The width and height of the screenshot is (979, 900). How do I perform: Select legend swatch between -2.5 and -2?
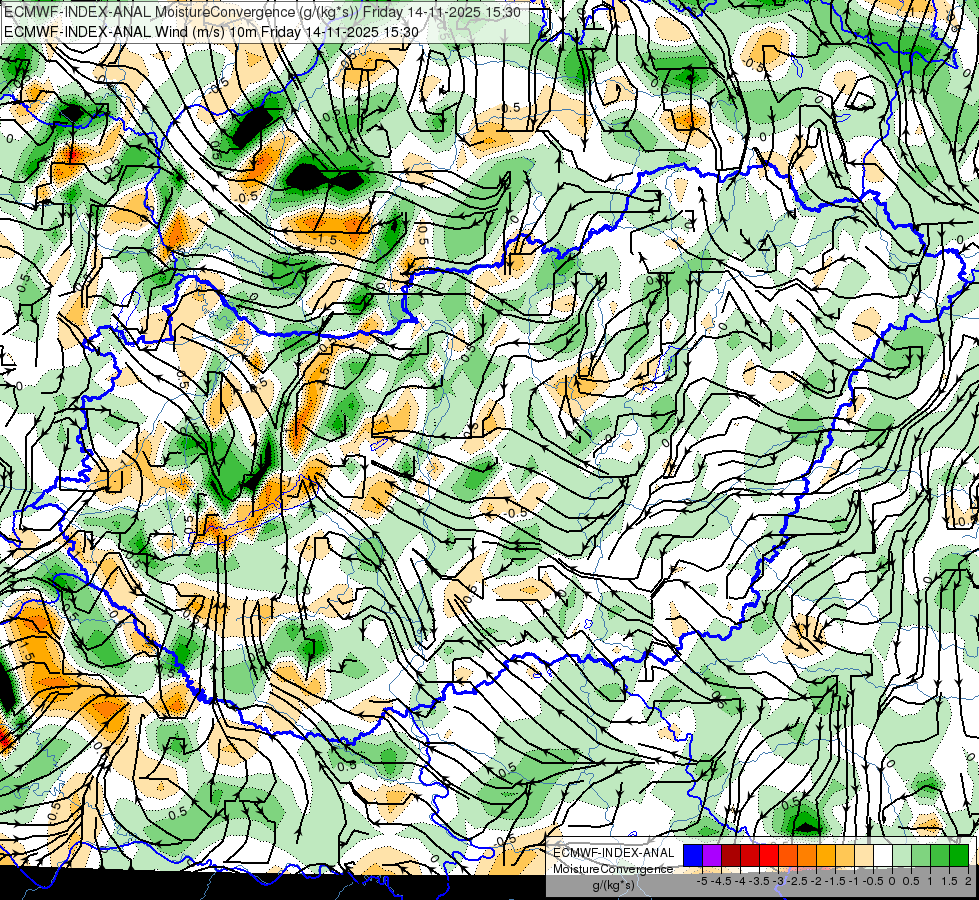click(807, 855)
